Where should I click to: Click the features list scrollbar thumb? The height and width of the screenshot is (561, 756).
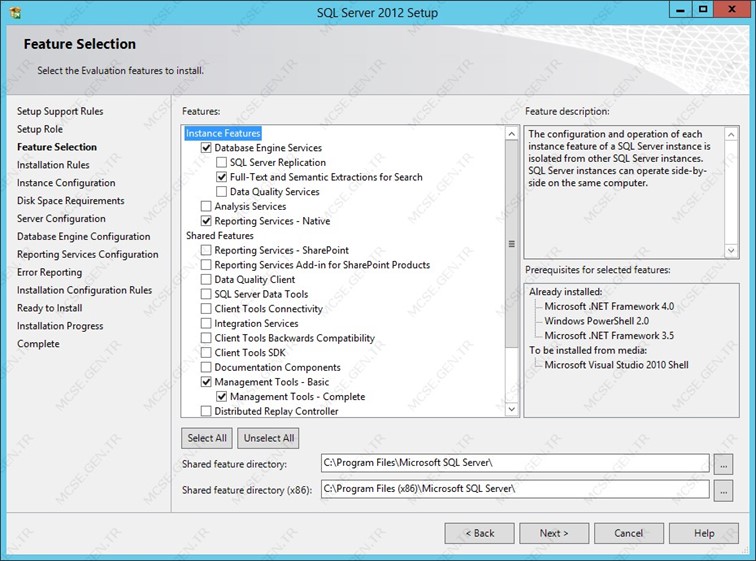click(x=512, y=244)
